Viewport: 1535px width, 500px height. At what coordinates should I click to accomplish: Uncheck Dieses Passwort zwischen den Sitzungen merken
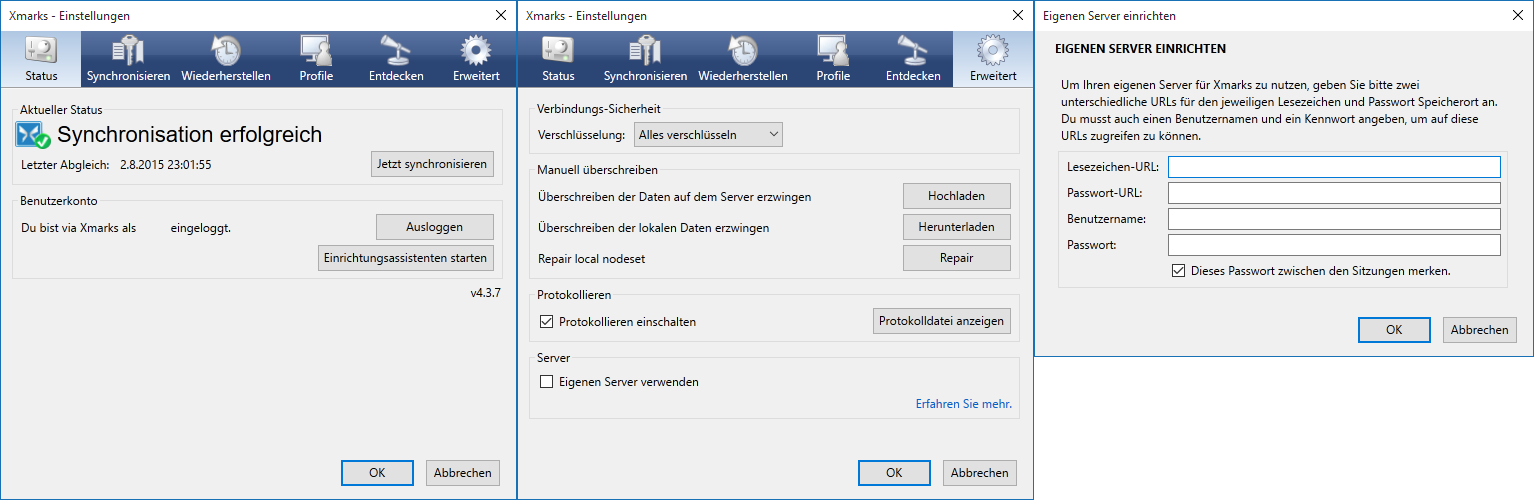1178,270
